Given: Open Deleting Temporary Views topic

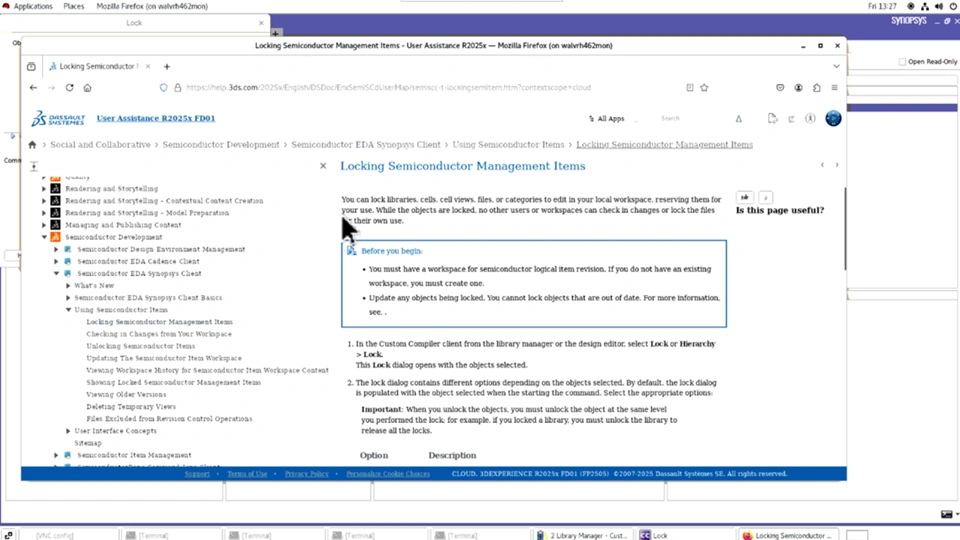Looking at the screenshot, I should (131, 407).
